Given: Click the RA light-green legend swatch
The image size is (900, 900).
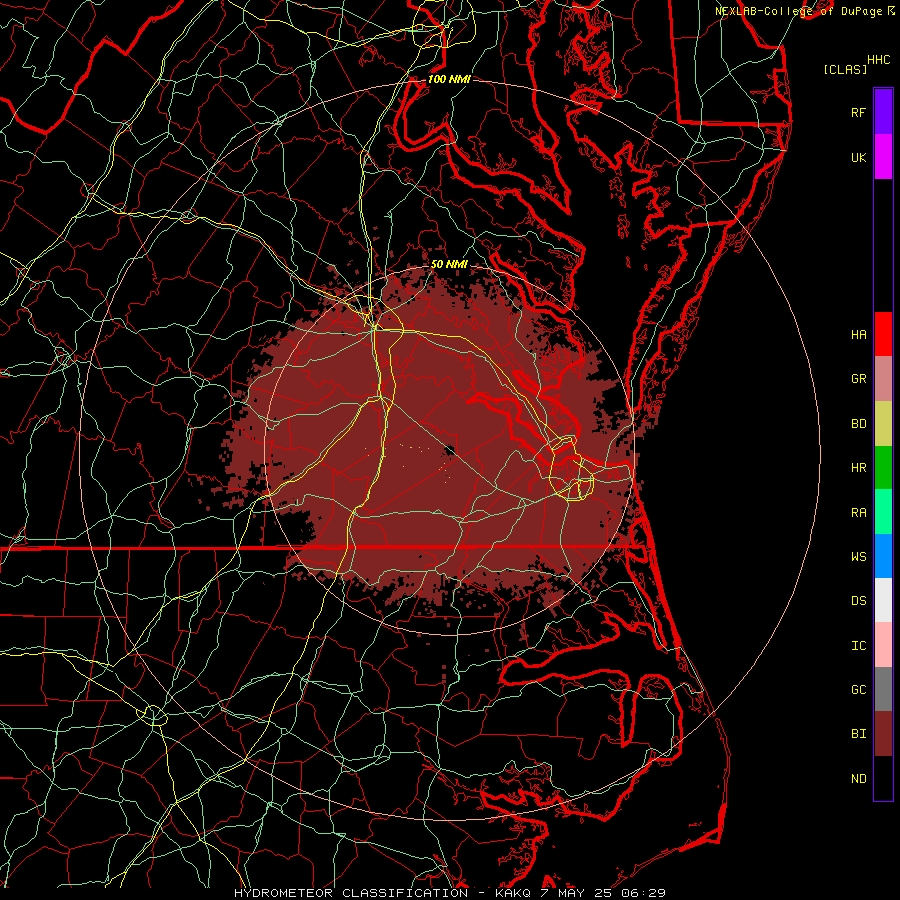Looking at the screenshot, I should pyautogui.click(x=883, y=512).
